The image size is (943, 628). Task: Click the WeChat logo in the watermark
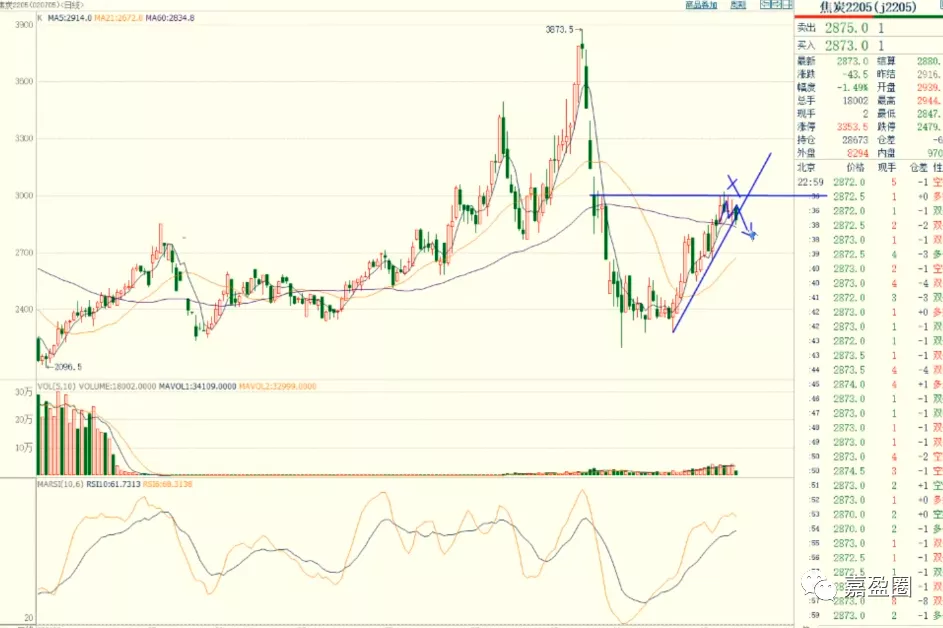[825, 583]
